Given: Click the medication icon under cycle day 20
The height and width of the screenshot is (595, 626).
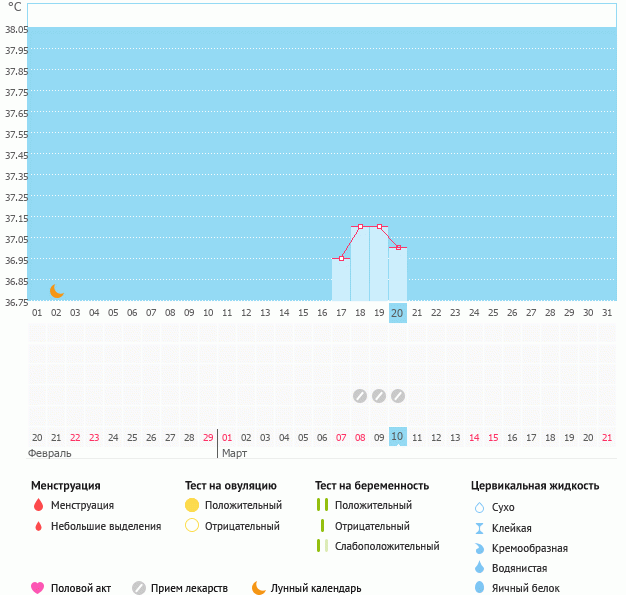Looking at the screenshot, I should (398, 395).
